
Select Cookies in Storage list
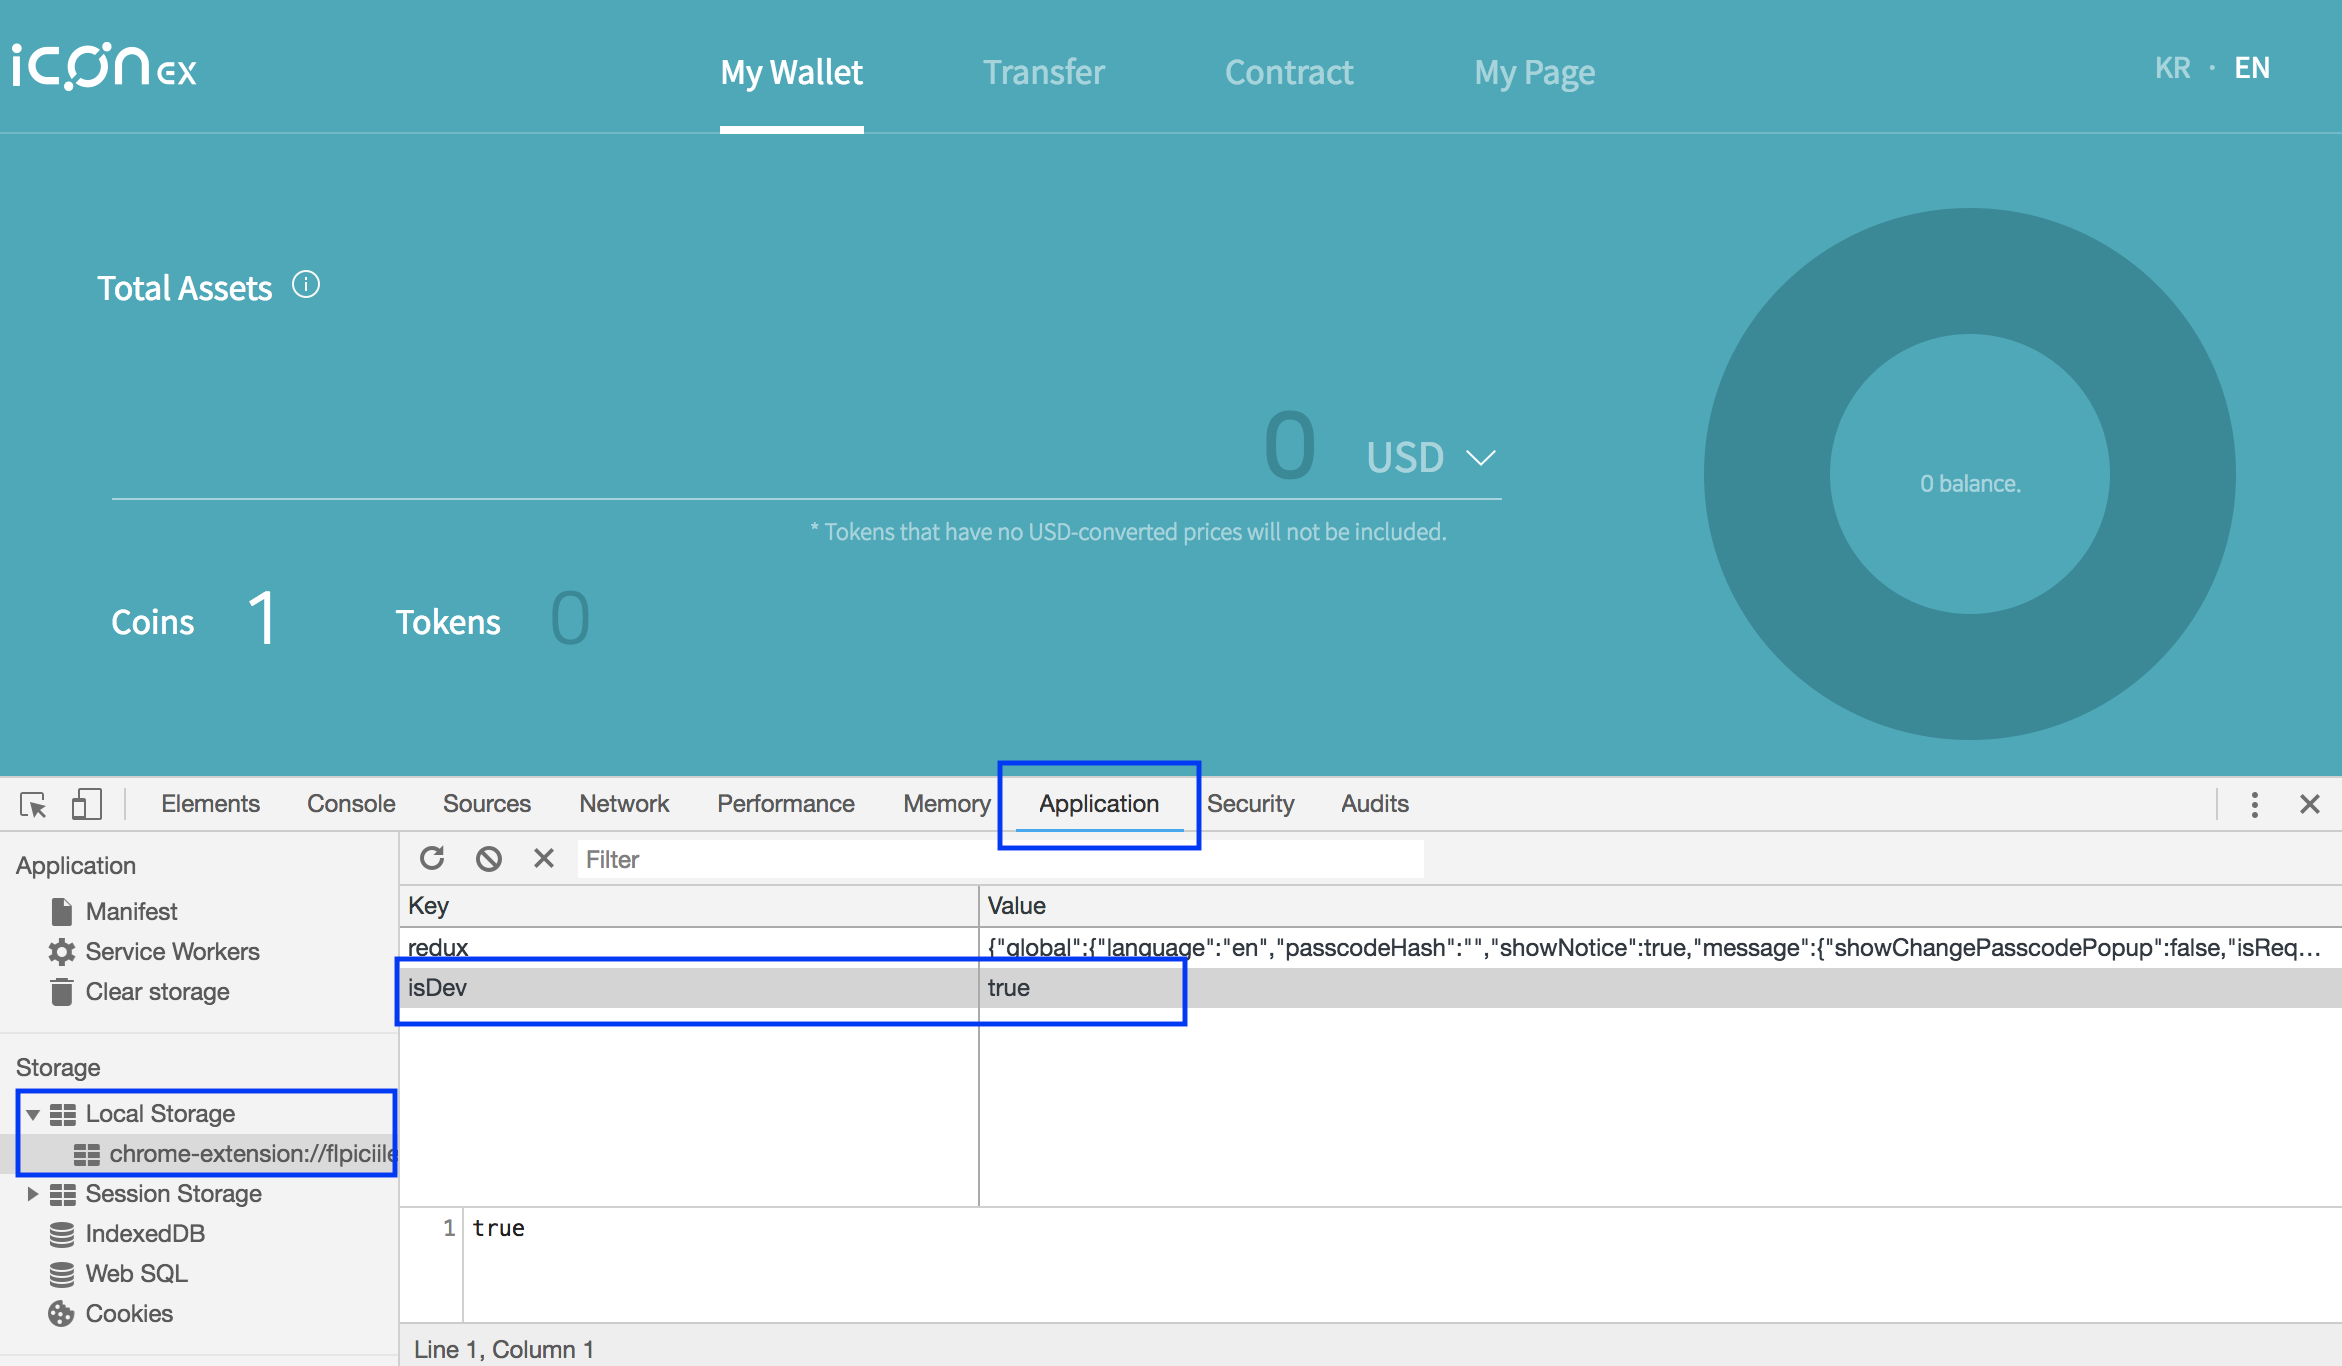point(129,1313)
